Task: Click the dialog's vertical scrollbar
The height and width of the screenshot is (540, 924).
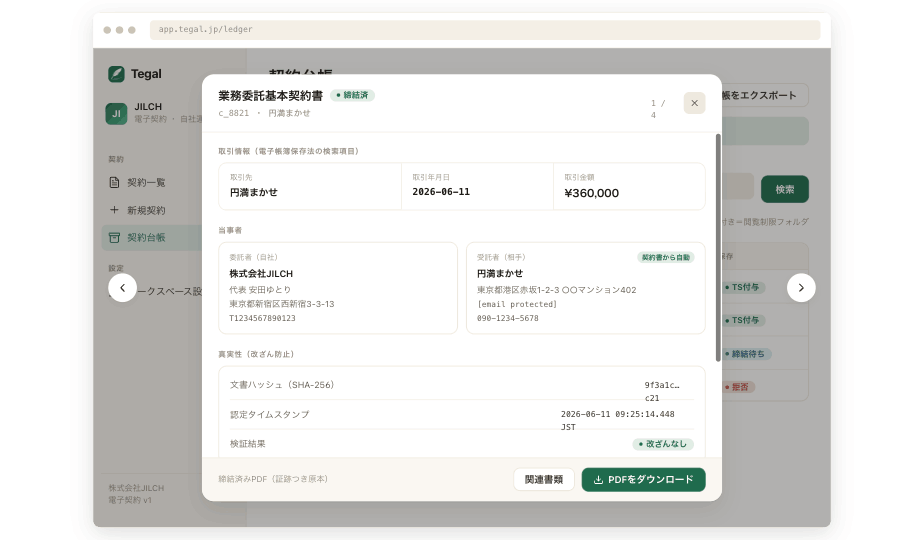Action: point(718,248)
